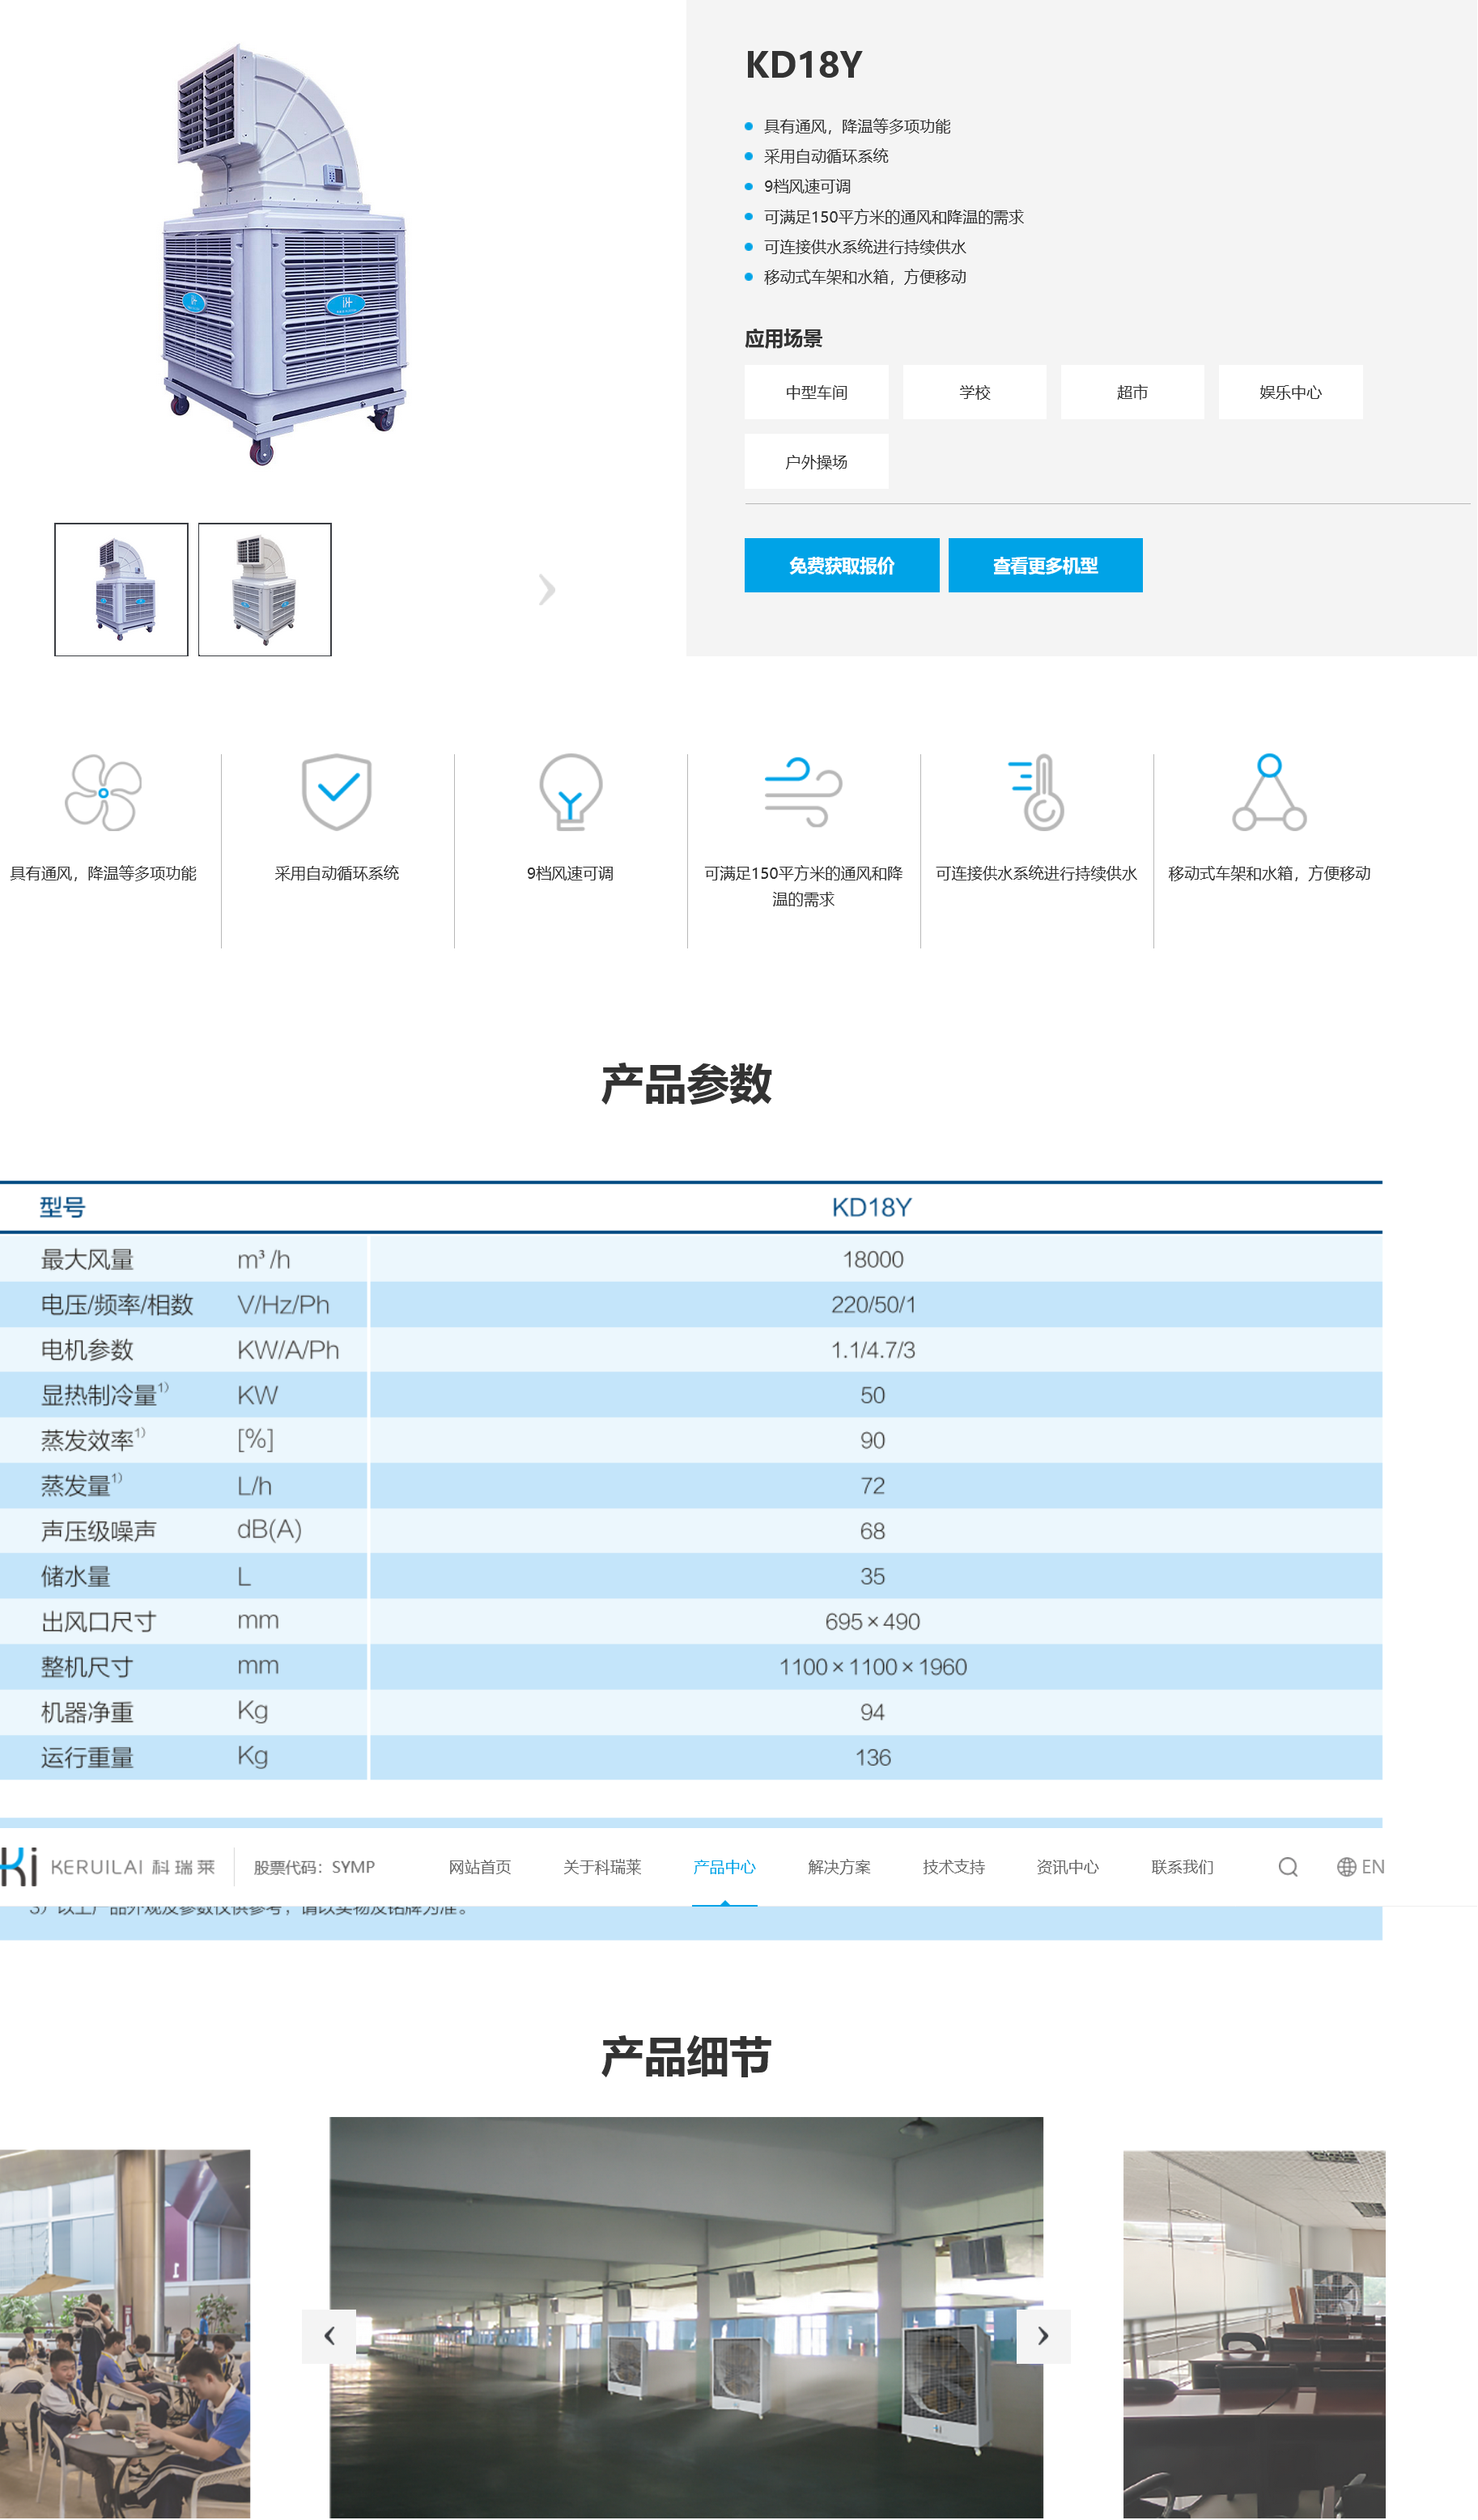Click the KERUILAI logo in navbar
This screenshot has width=1478, height=2520.
(x=108, y=1867)
